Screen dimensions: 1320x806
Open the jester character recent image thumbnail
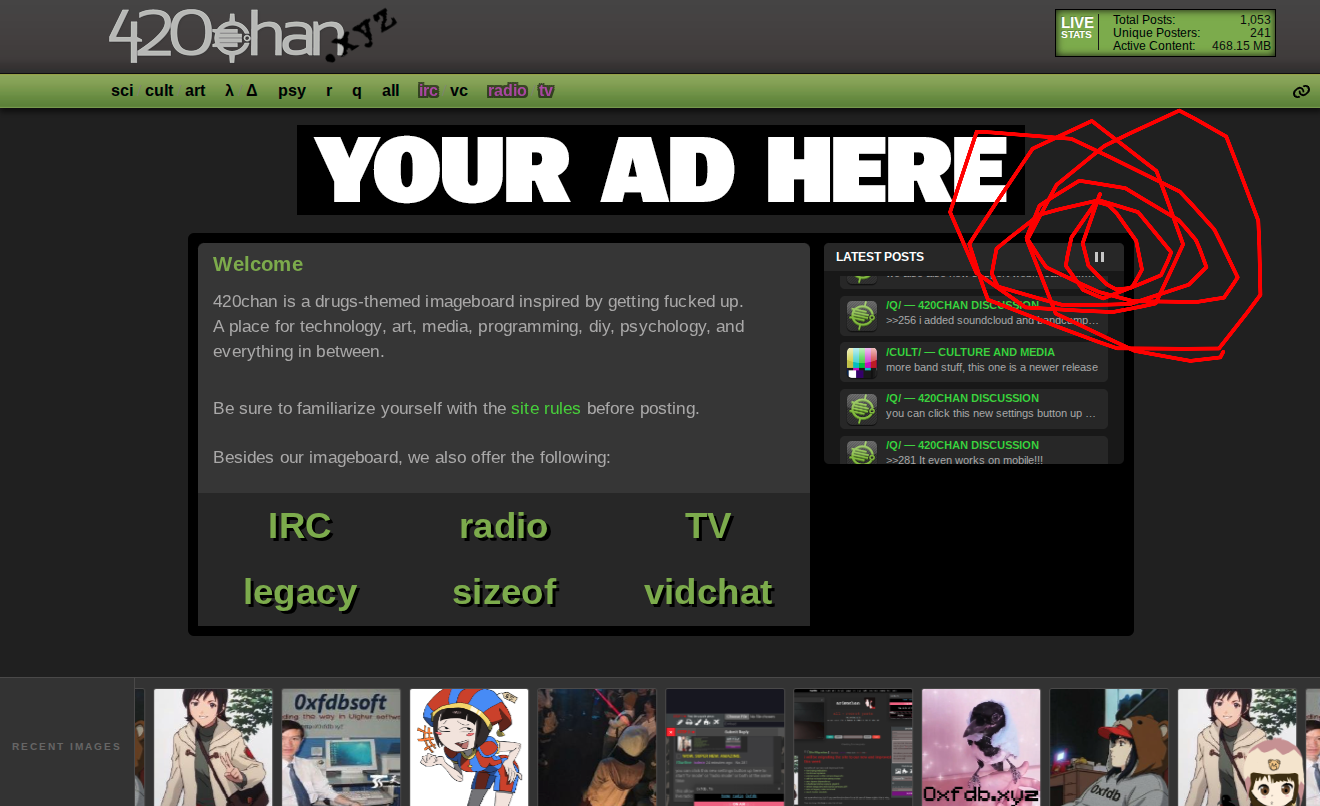click(x=469, y=747)
